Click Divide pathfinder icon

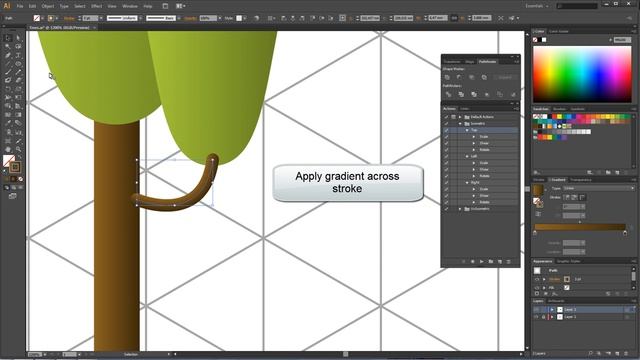[x=448, y=94]
